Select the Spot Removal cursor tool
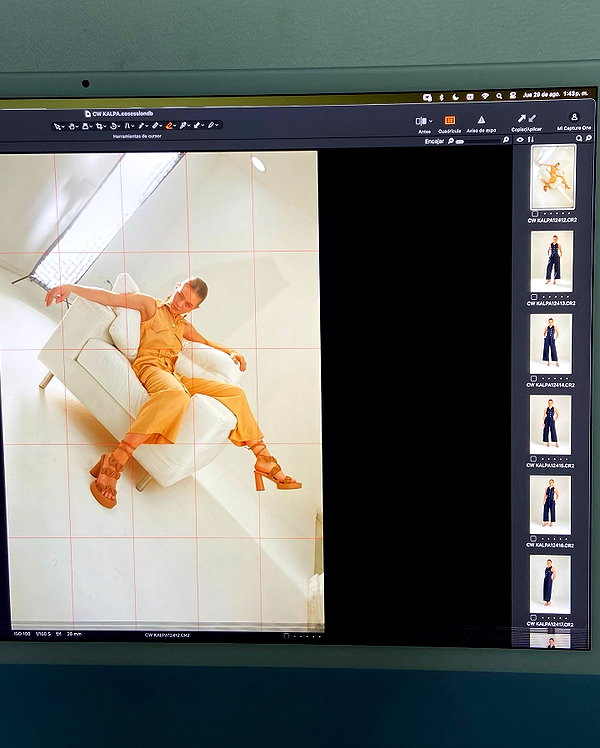 pos(141,126)
